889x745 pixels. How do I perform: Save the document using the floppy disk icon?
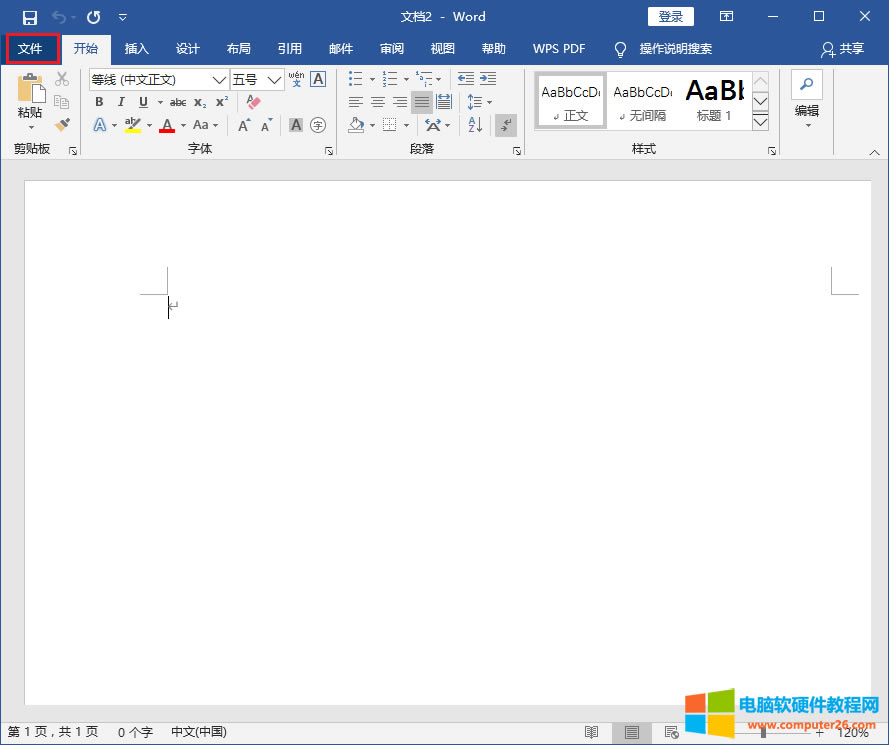[30, 17]
